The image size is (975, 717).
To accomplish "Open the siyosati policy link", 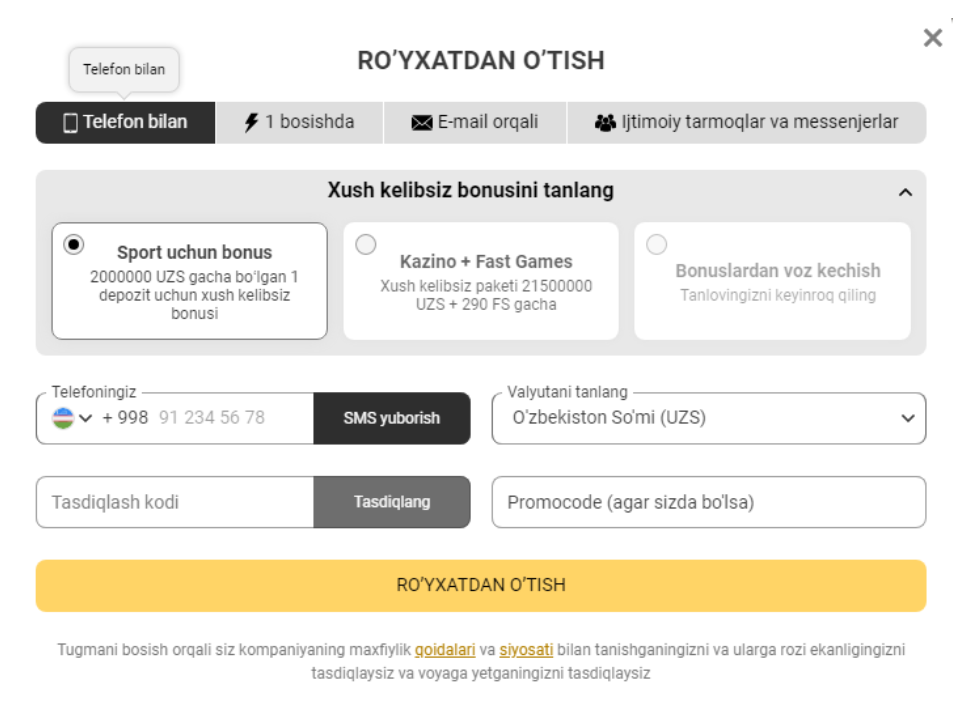I will [526, 649].
